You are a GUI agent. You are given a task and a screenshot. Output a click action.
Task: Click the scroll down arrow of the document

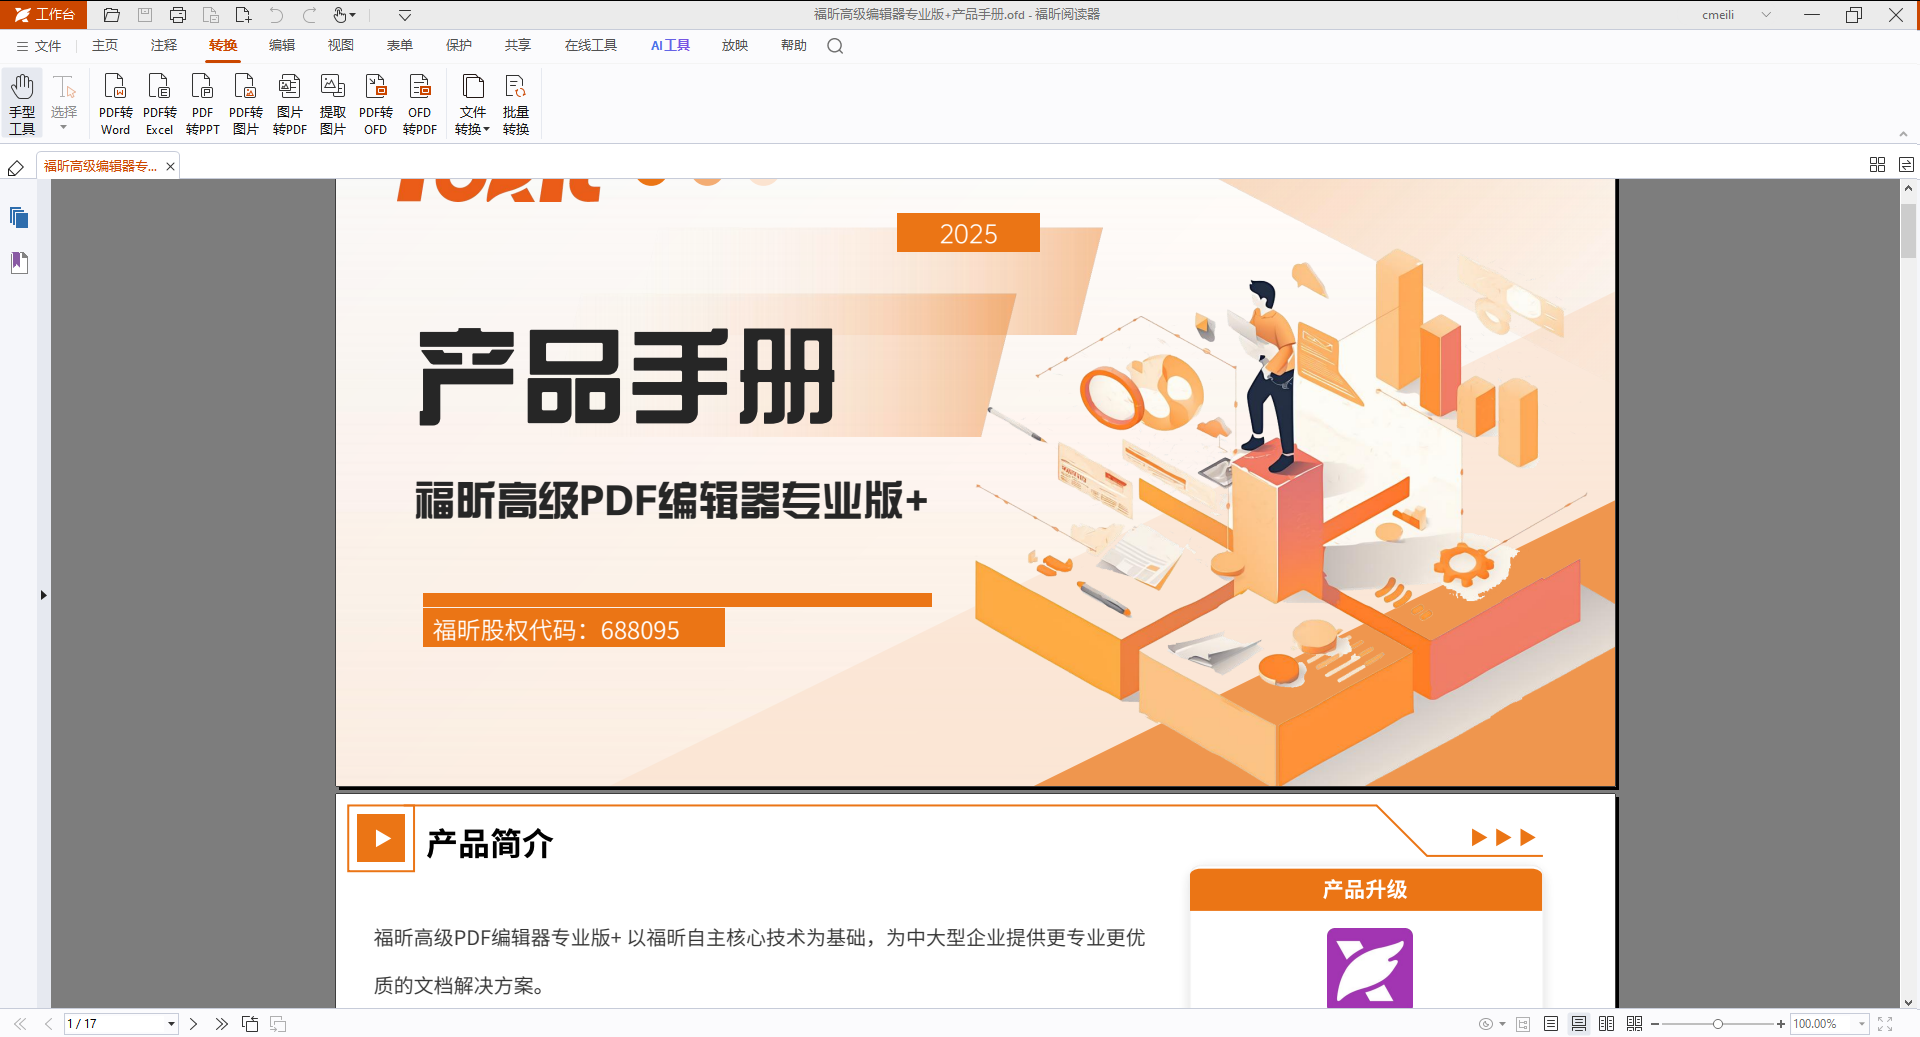[1908, 1002]
